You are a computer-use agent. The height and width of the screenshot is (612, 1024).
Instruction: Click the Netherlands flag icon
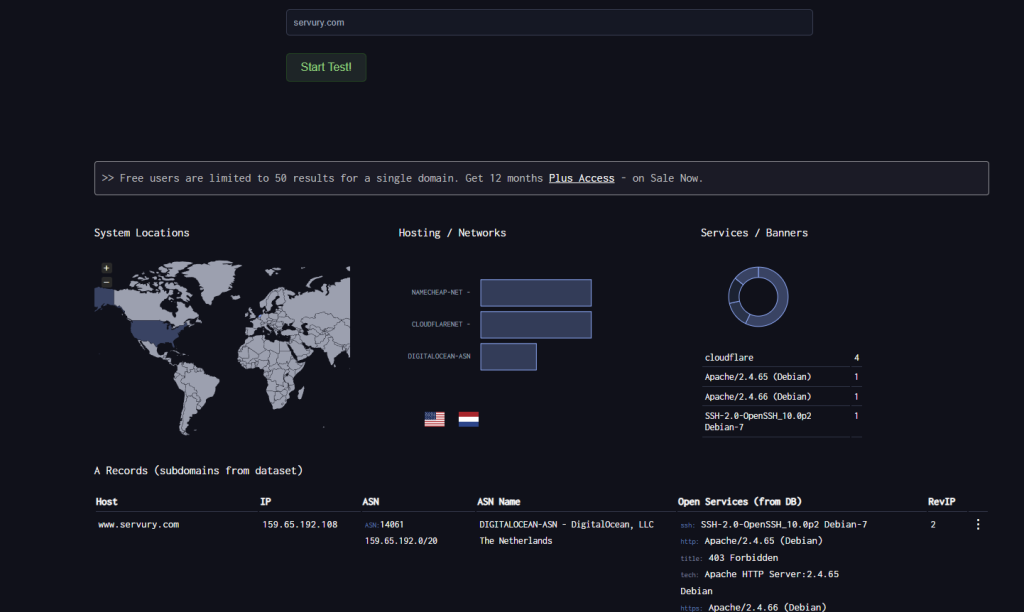[x=468, y=419]
